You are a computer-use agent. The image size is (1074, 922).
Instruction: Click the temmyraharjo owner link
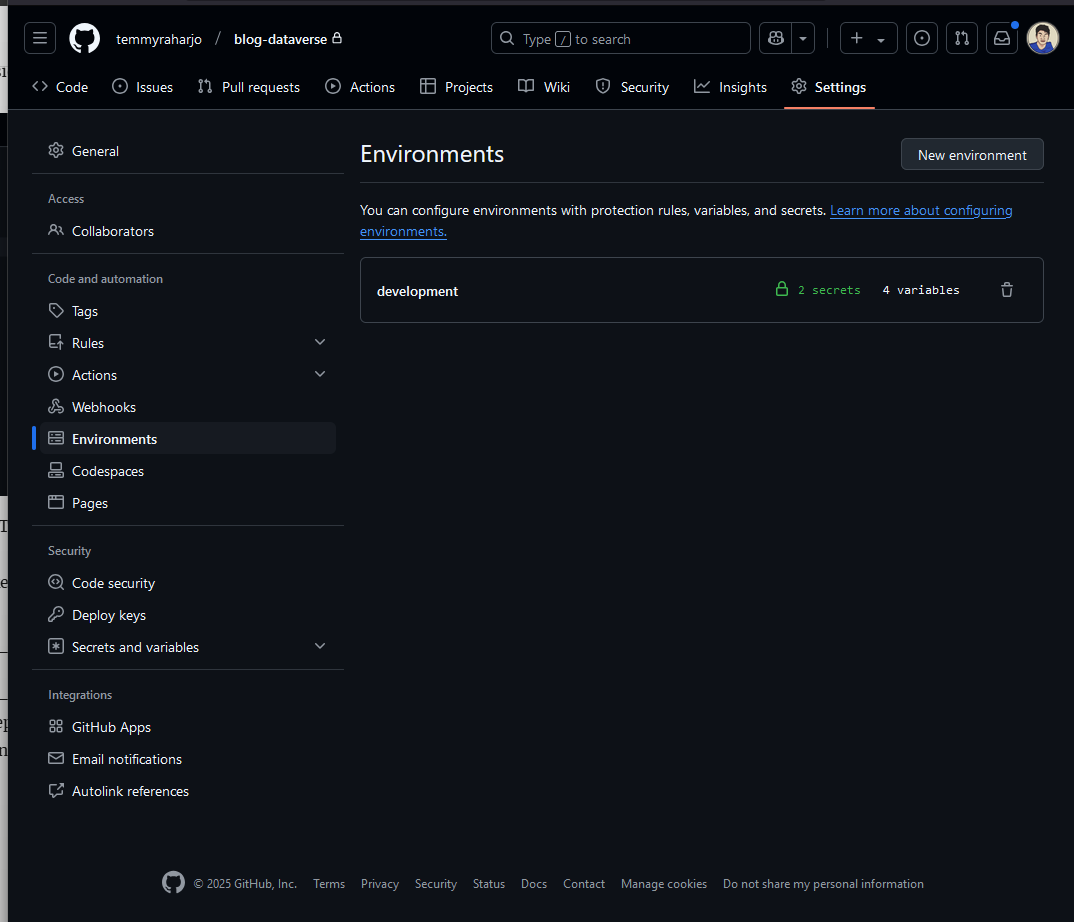159,39
